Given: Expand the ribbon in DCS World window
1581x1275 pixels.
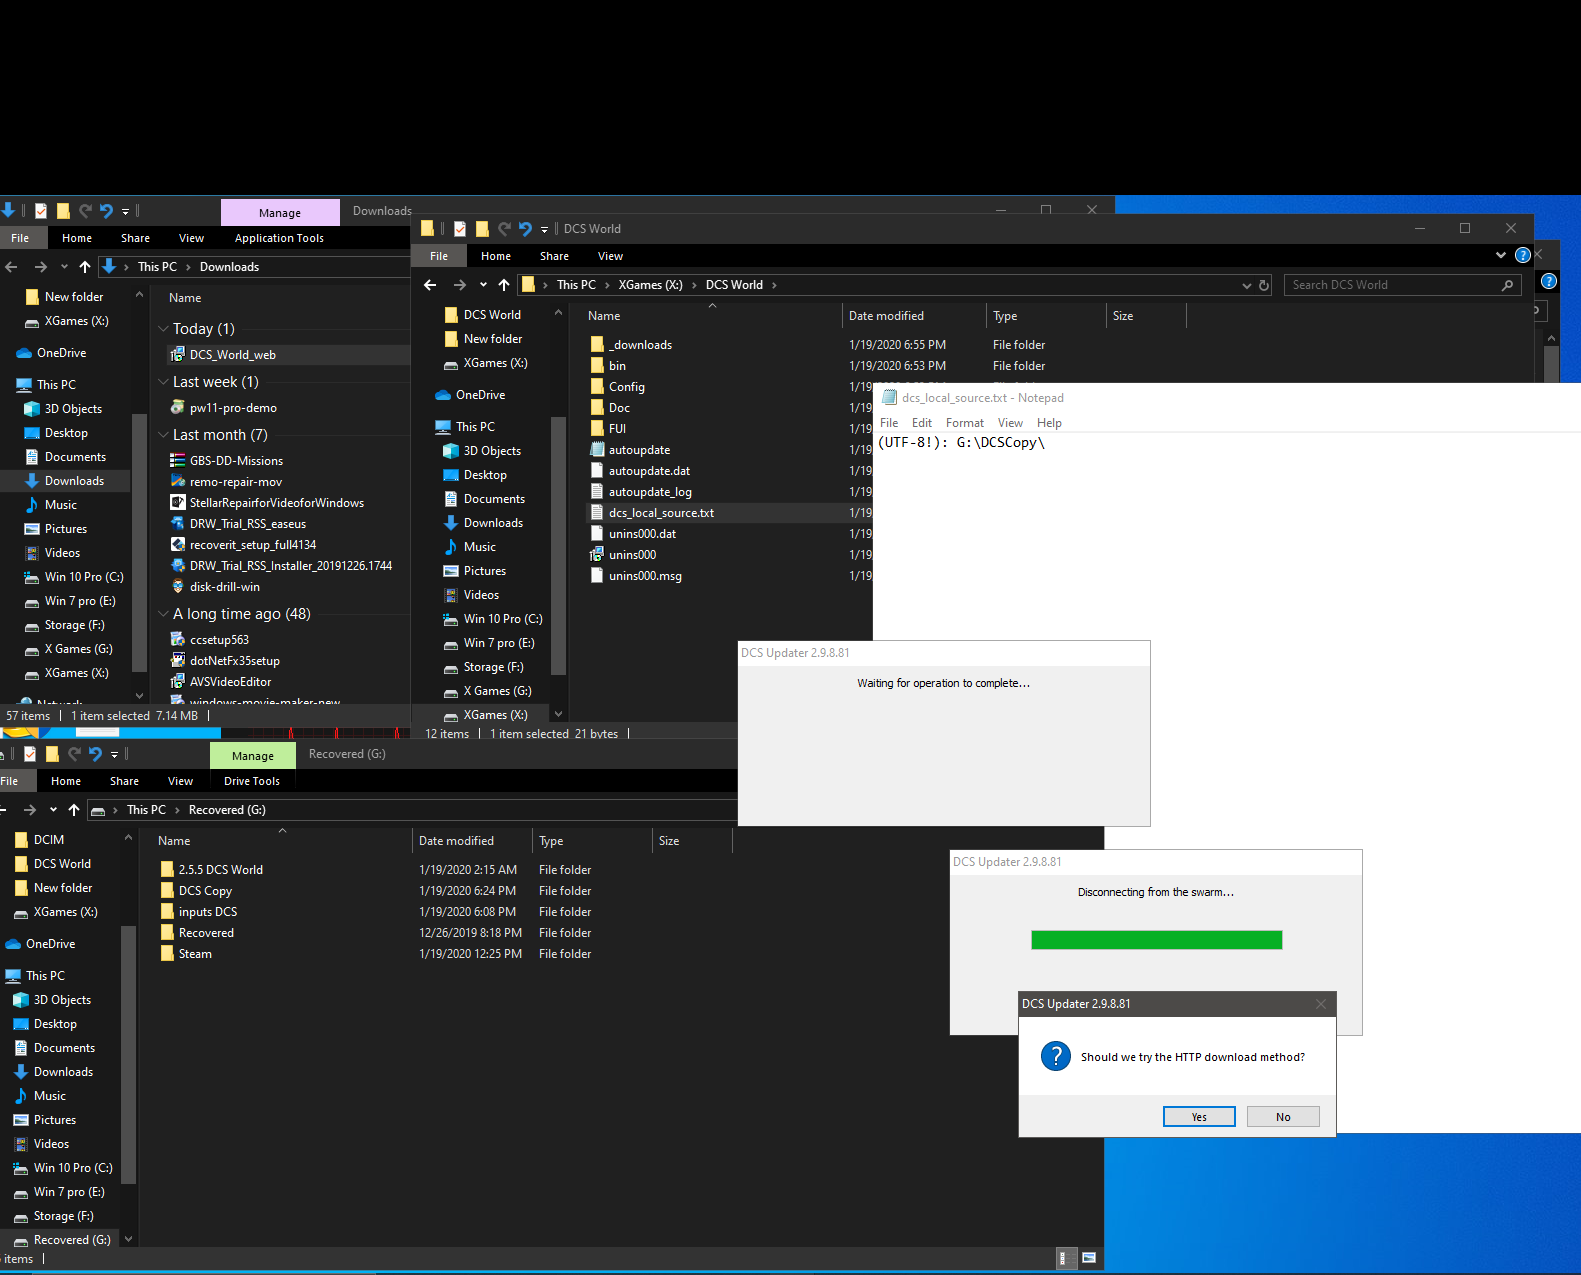Looking at the screenshot, I should (1500, 255).
